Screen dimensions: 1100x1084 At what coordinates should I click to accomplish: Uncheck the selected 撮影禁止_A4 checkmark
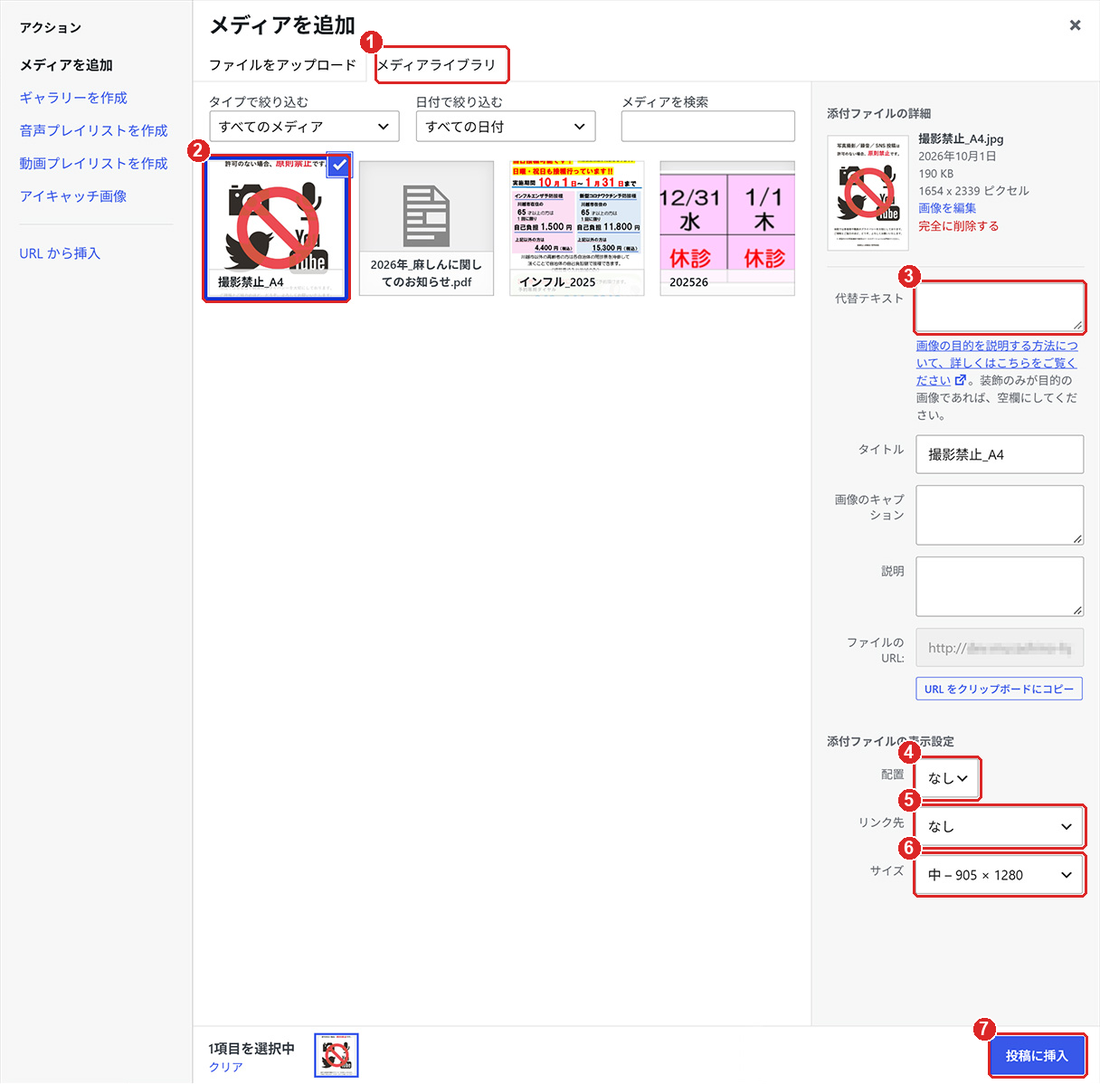pyautogui.click(x=339, y=165)
